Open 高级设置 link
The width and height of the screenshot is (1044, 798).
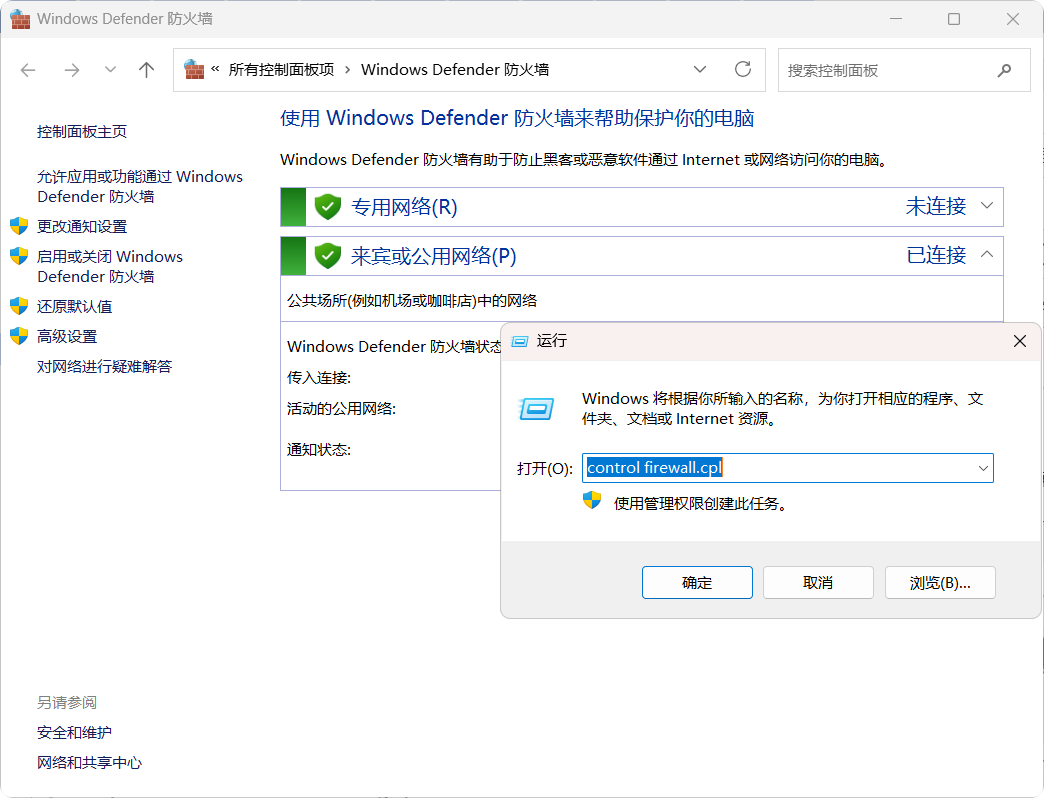[x=67, y=337]
